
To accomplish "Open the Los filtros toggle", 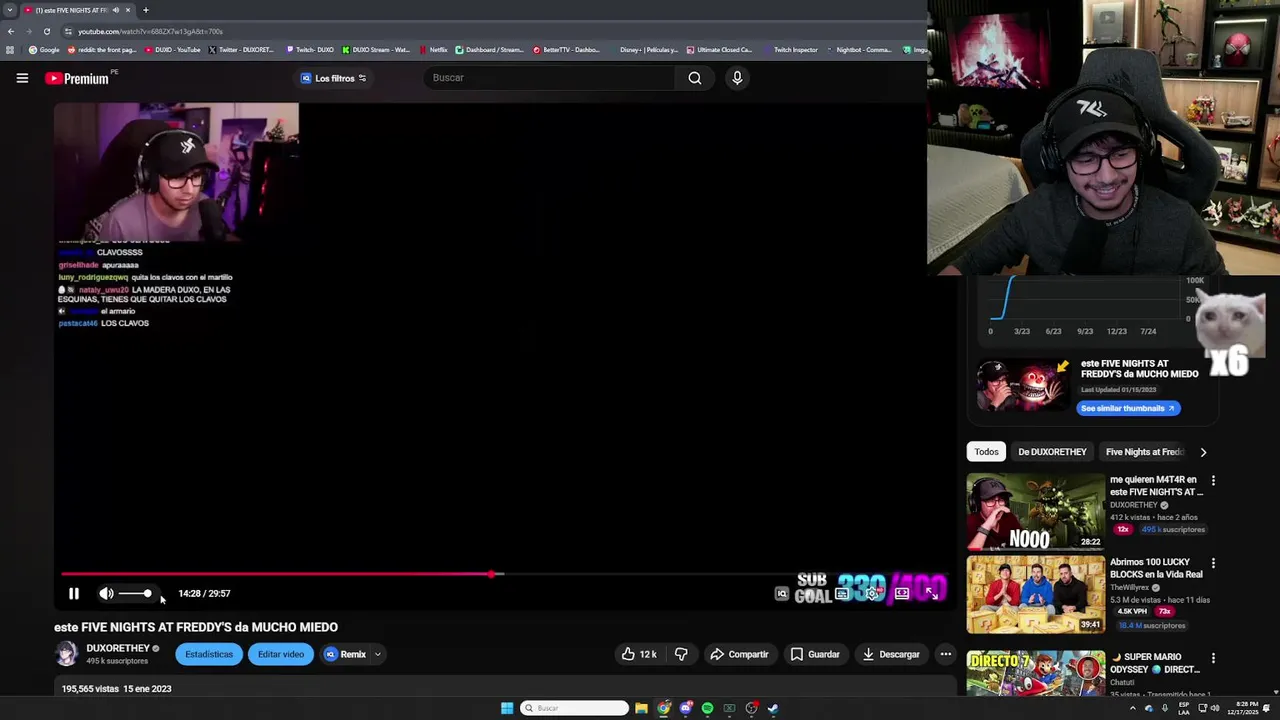I will click(x=334, y=78).
